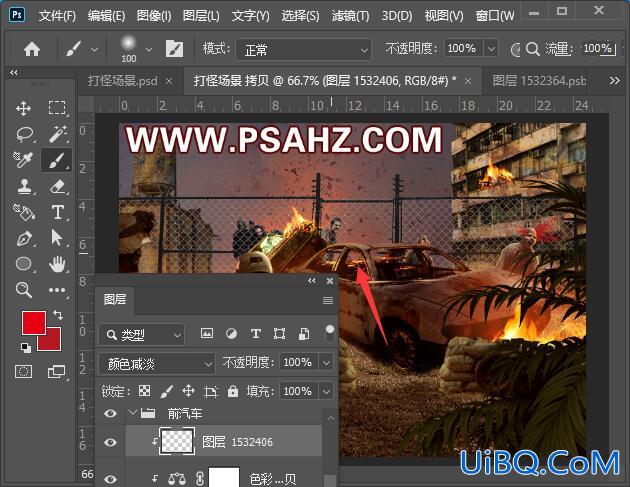630x487 pixels.
Task: Select the Magic Wand tool
Action: point(57,134)
